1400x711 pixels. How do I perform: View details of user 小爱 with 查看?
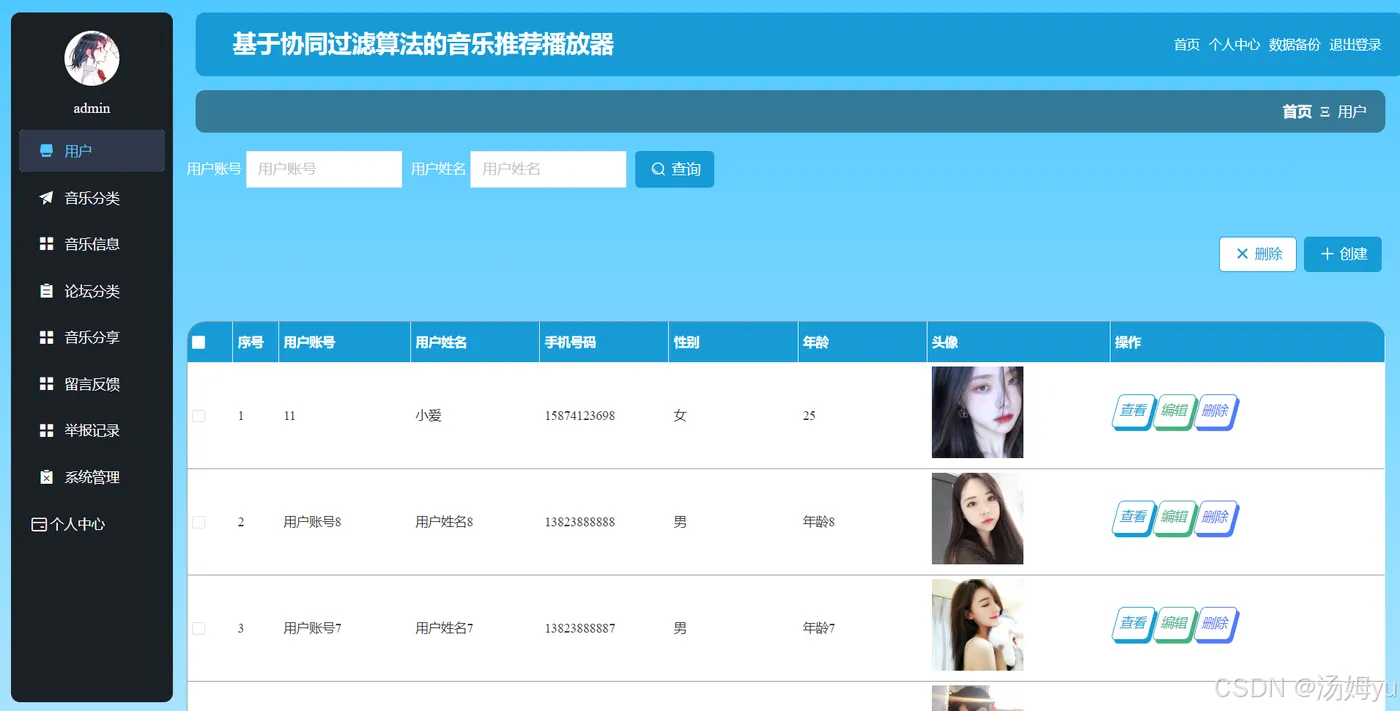1132,411
